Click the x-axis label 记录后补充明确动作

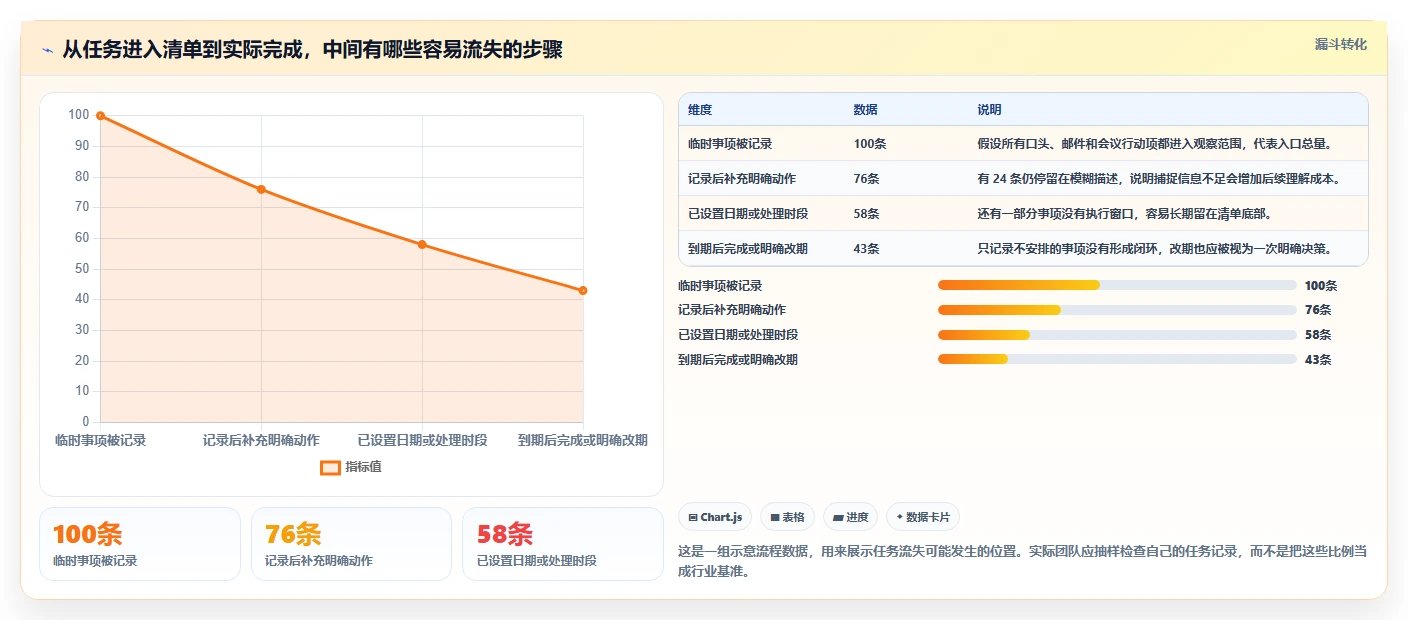pos(261,440)
